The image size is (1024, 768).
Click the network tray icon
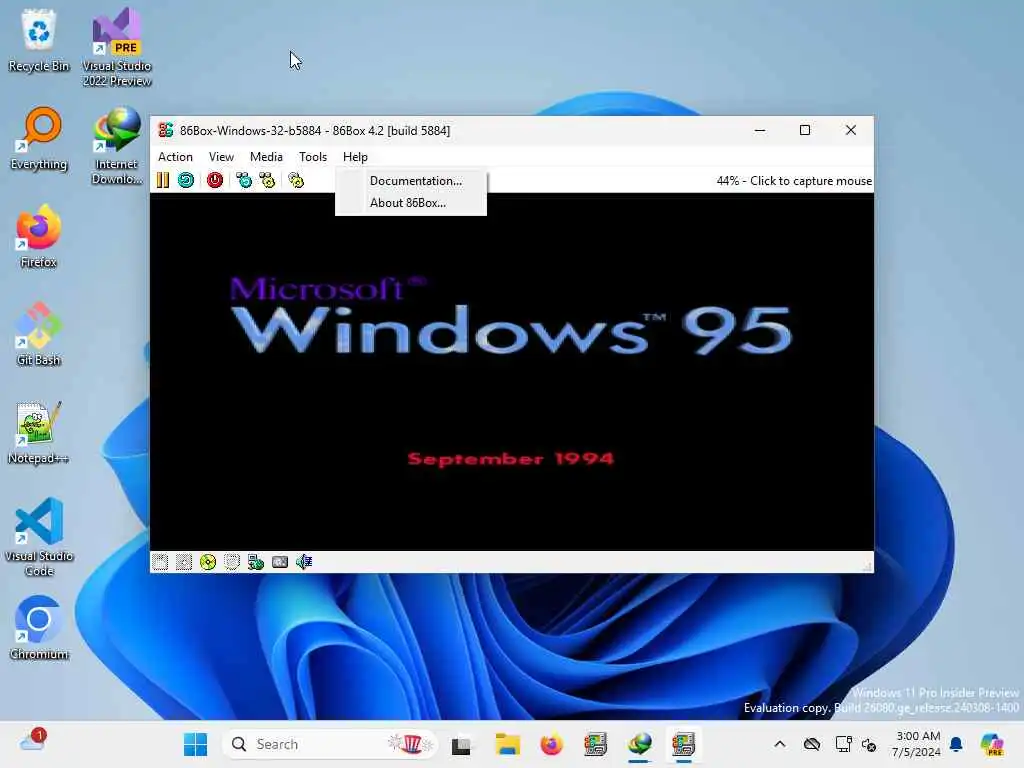[843, 744]
